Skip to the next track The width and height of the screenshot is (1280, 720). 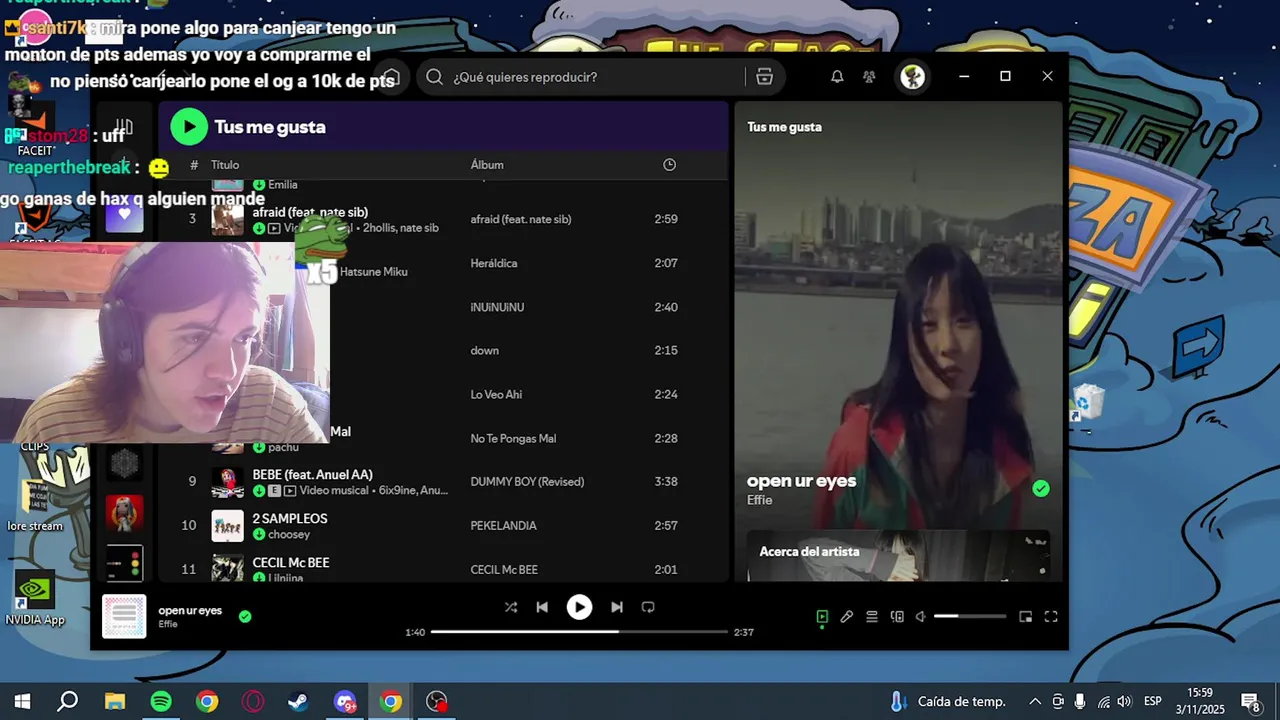coord(617,607)
